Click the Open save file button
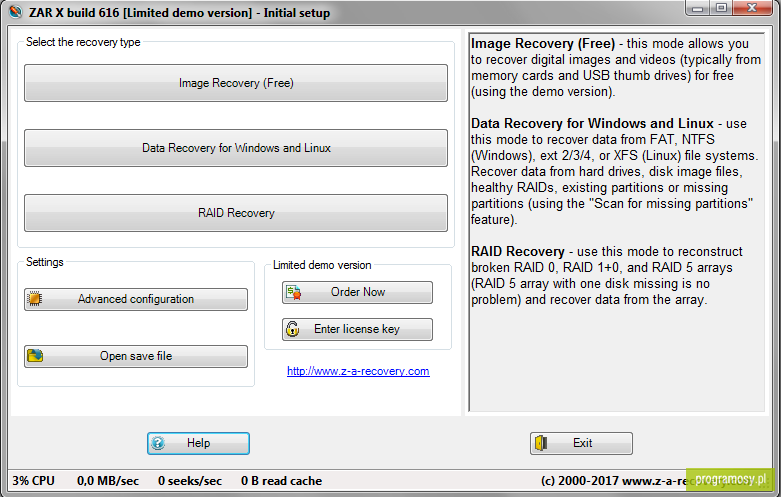The image size is (781, 497). point(135,356)
